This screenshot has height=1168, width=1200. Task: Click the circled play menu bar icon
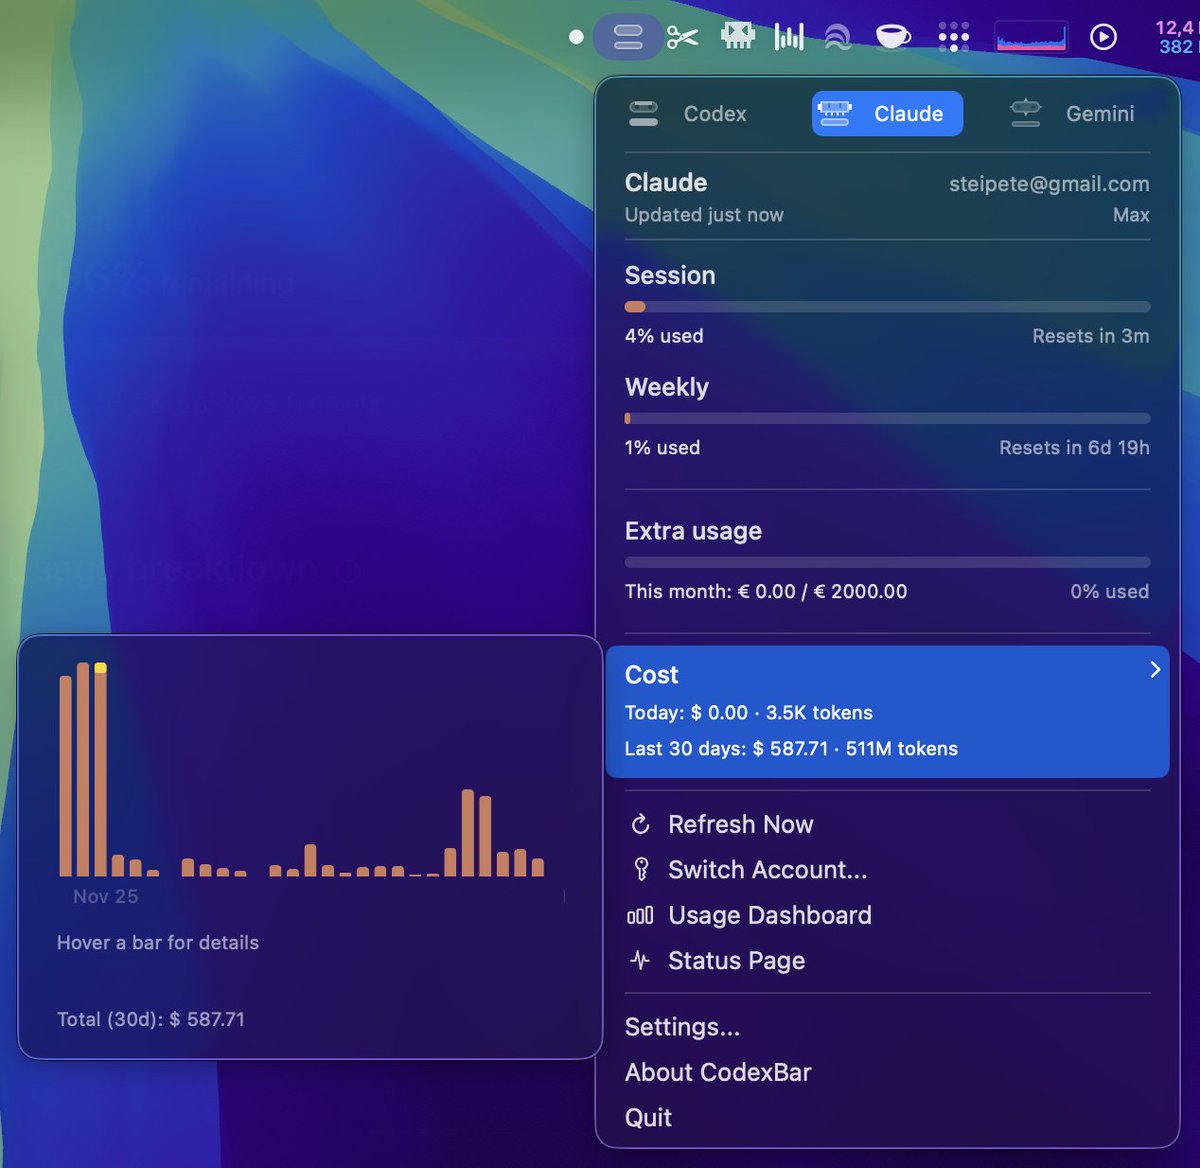tap(1103, 38)
